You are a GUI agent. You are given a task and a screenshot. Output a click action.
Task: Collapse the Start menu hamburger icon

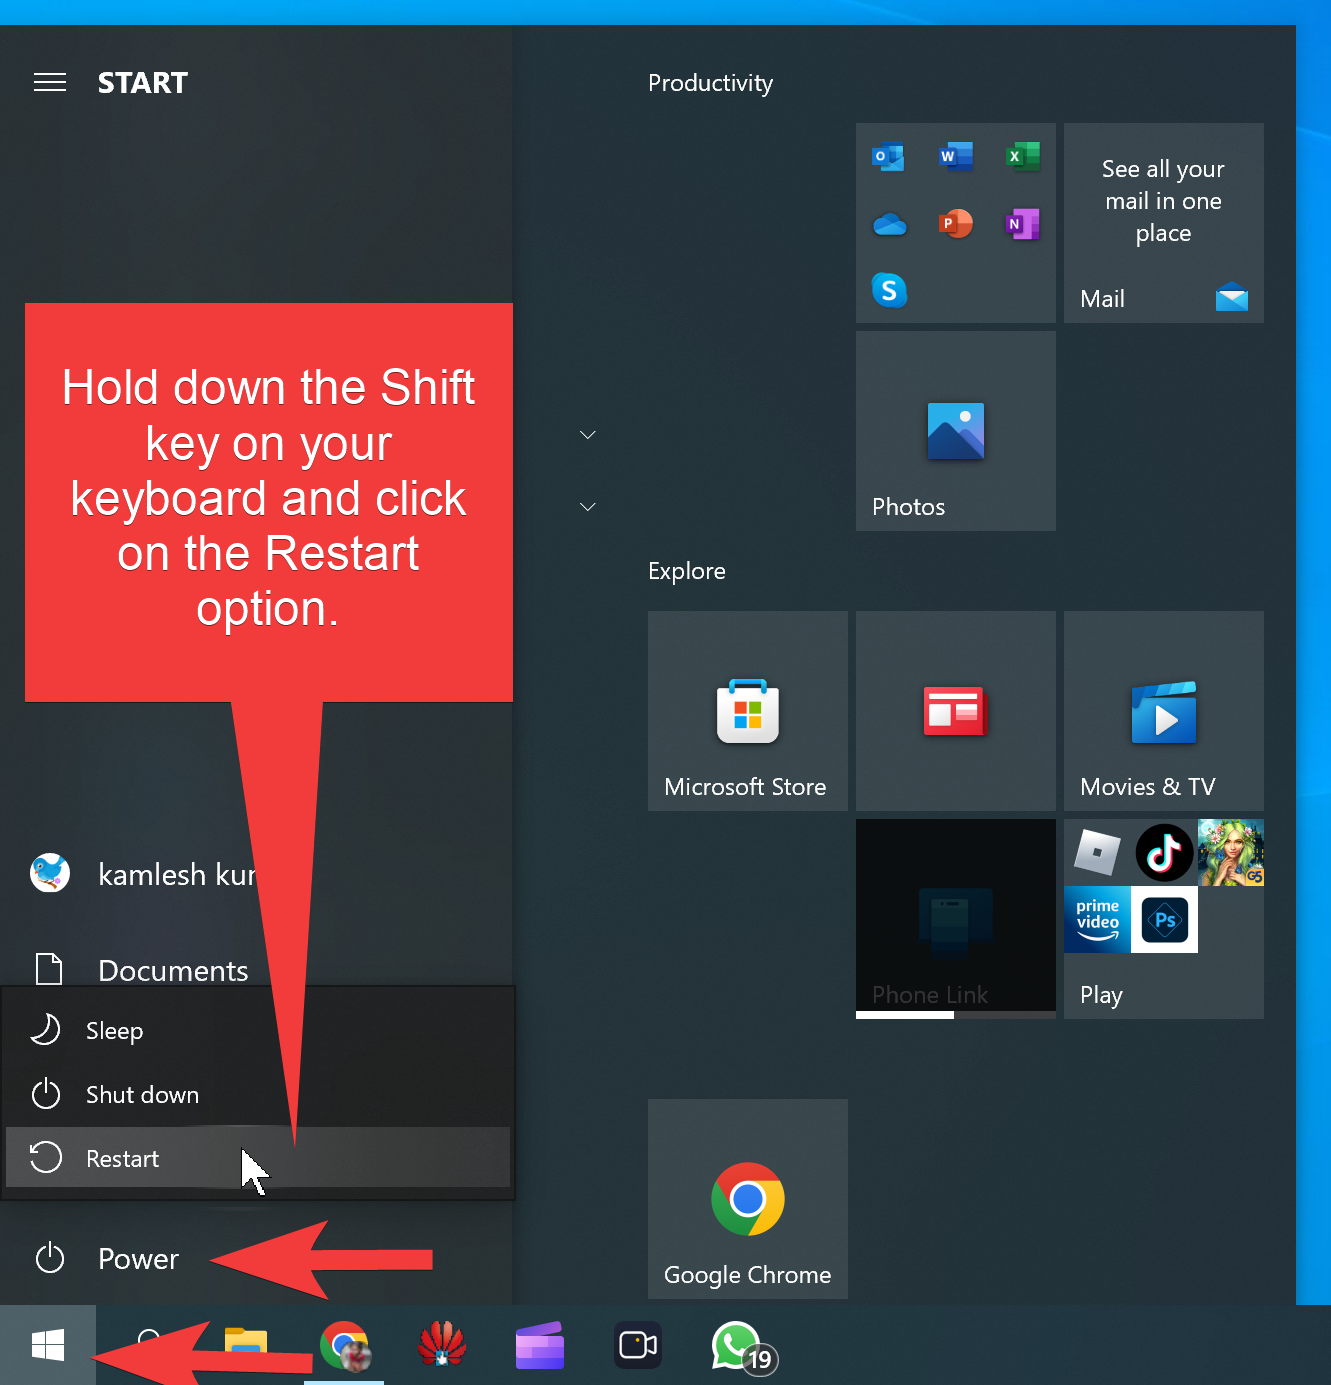[x=50, y=82]
